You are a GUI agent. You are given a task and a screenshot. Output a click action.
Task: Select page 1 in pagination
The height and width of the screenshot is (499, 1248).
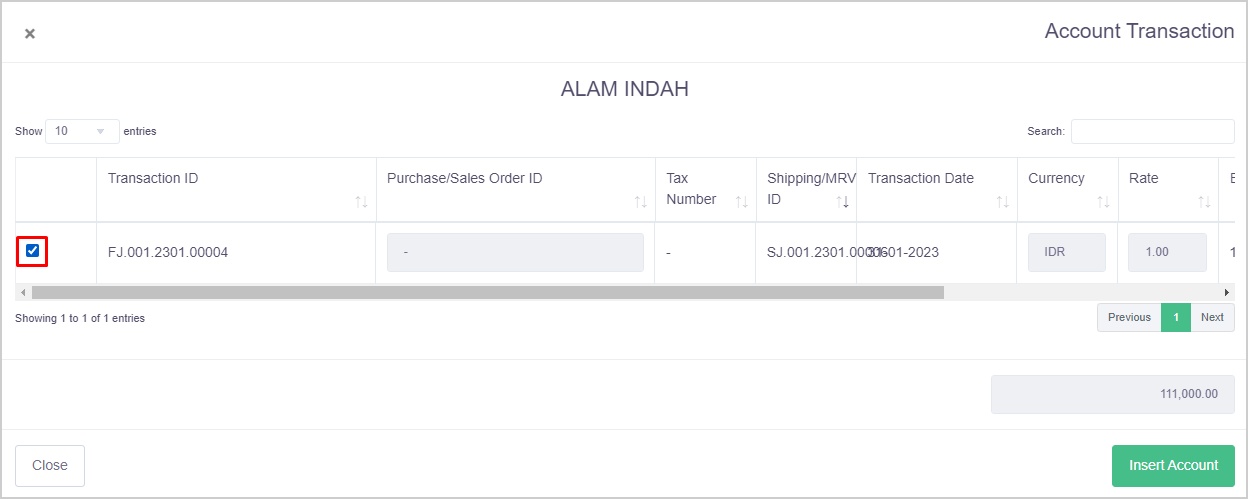[1176, 317]
